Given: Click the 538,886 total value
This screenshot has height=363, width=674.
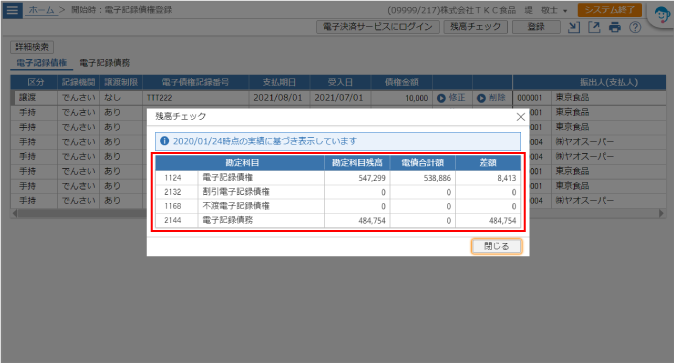Looking at the screenshot, I should pyautogui.click(x=437, y=178).
